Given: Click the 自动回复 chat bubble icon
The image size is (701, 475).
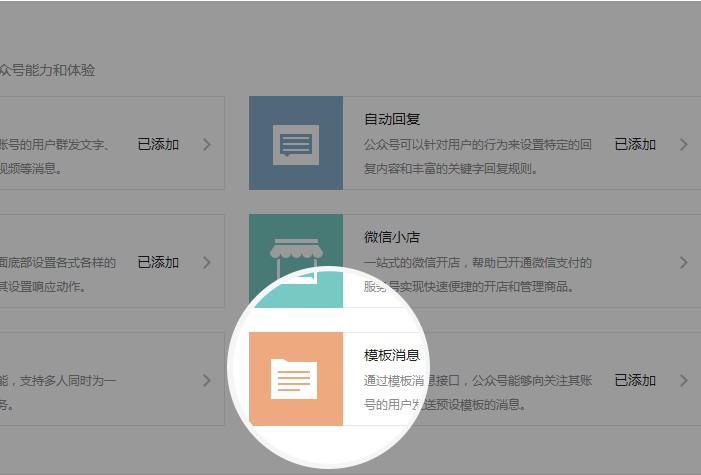Looking at the screenshot, I should click(295, 143).
